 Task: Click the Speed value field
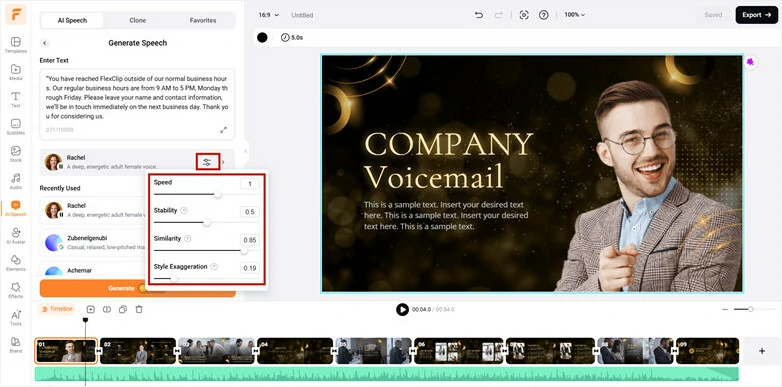250,184
